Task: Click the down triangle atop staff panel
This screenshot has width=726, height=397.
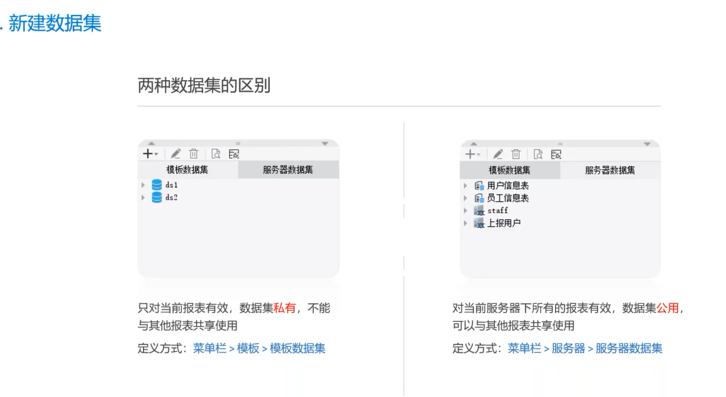Action: 647,144
